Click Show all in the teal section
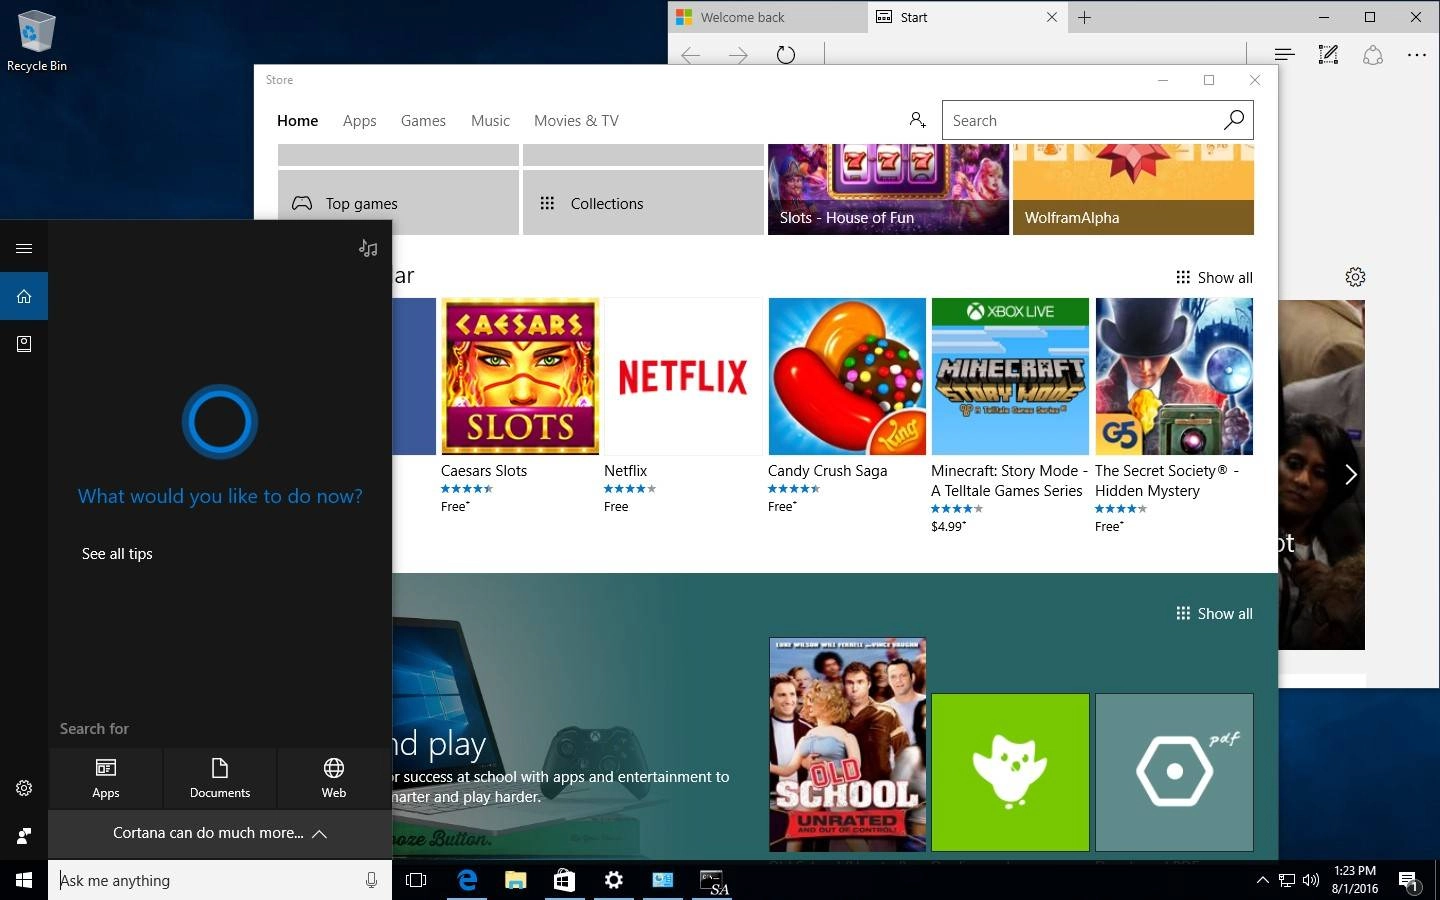The height and width of the screenshot is (900, 1440). tap(1214, 613)
